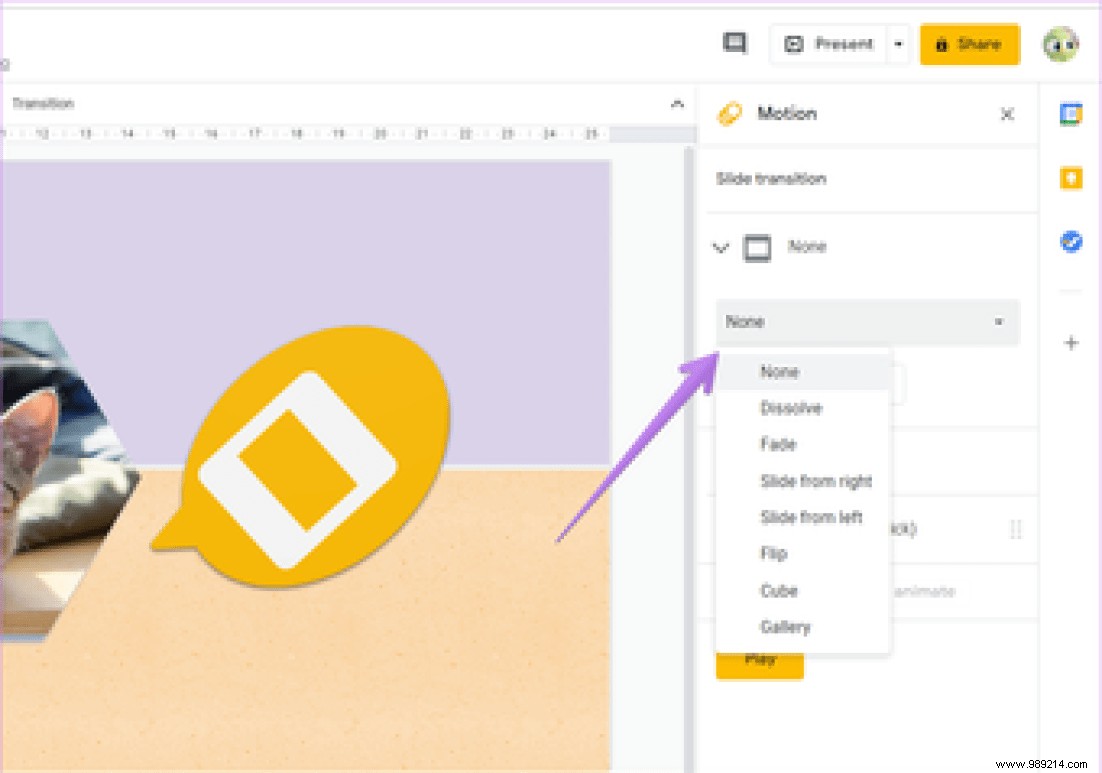This screenshot has width=1102, height=773.
Task: Click the presenter view icon near Present
Action: point(734,43)
